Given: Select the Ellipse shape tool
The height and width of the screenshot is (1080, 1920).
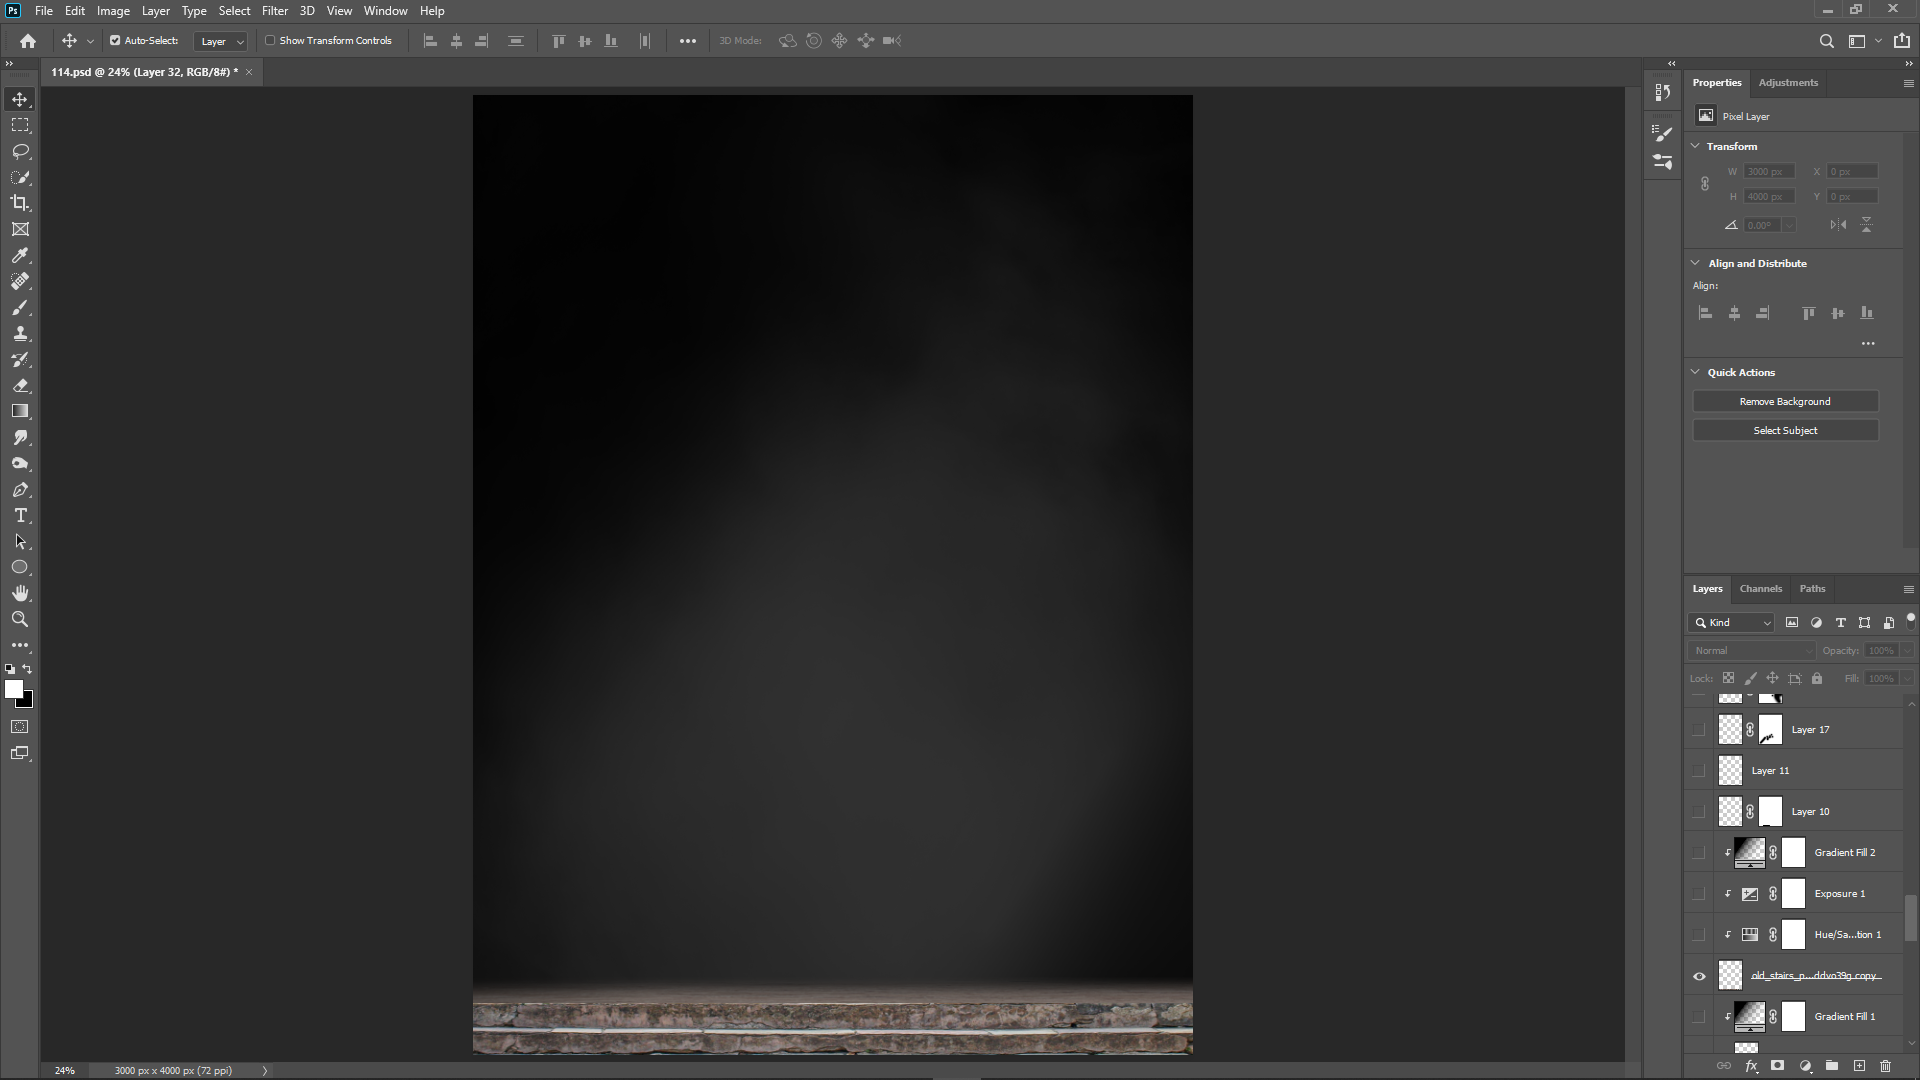Looking at the screenshot, I should pos(20,567).
